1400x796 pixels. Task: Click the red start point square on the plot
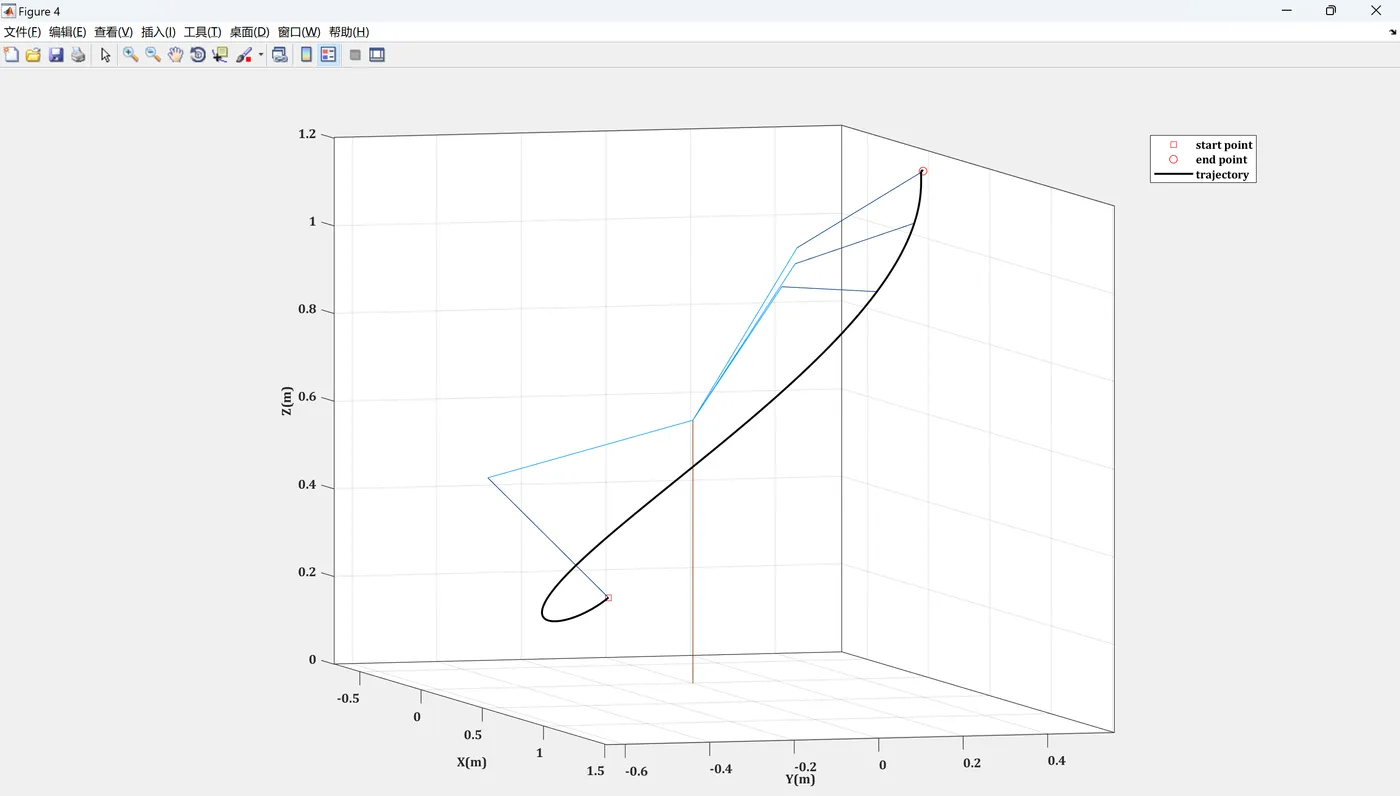tap(608, 598)
